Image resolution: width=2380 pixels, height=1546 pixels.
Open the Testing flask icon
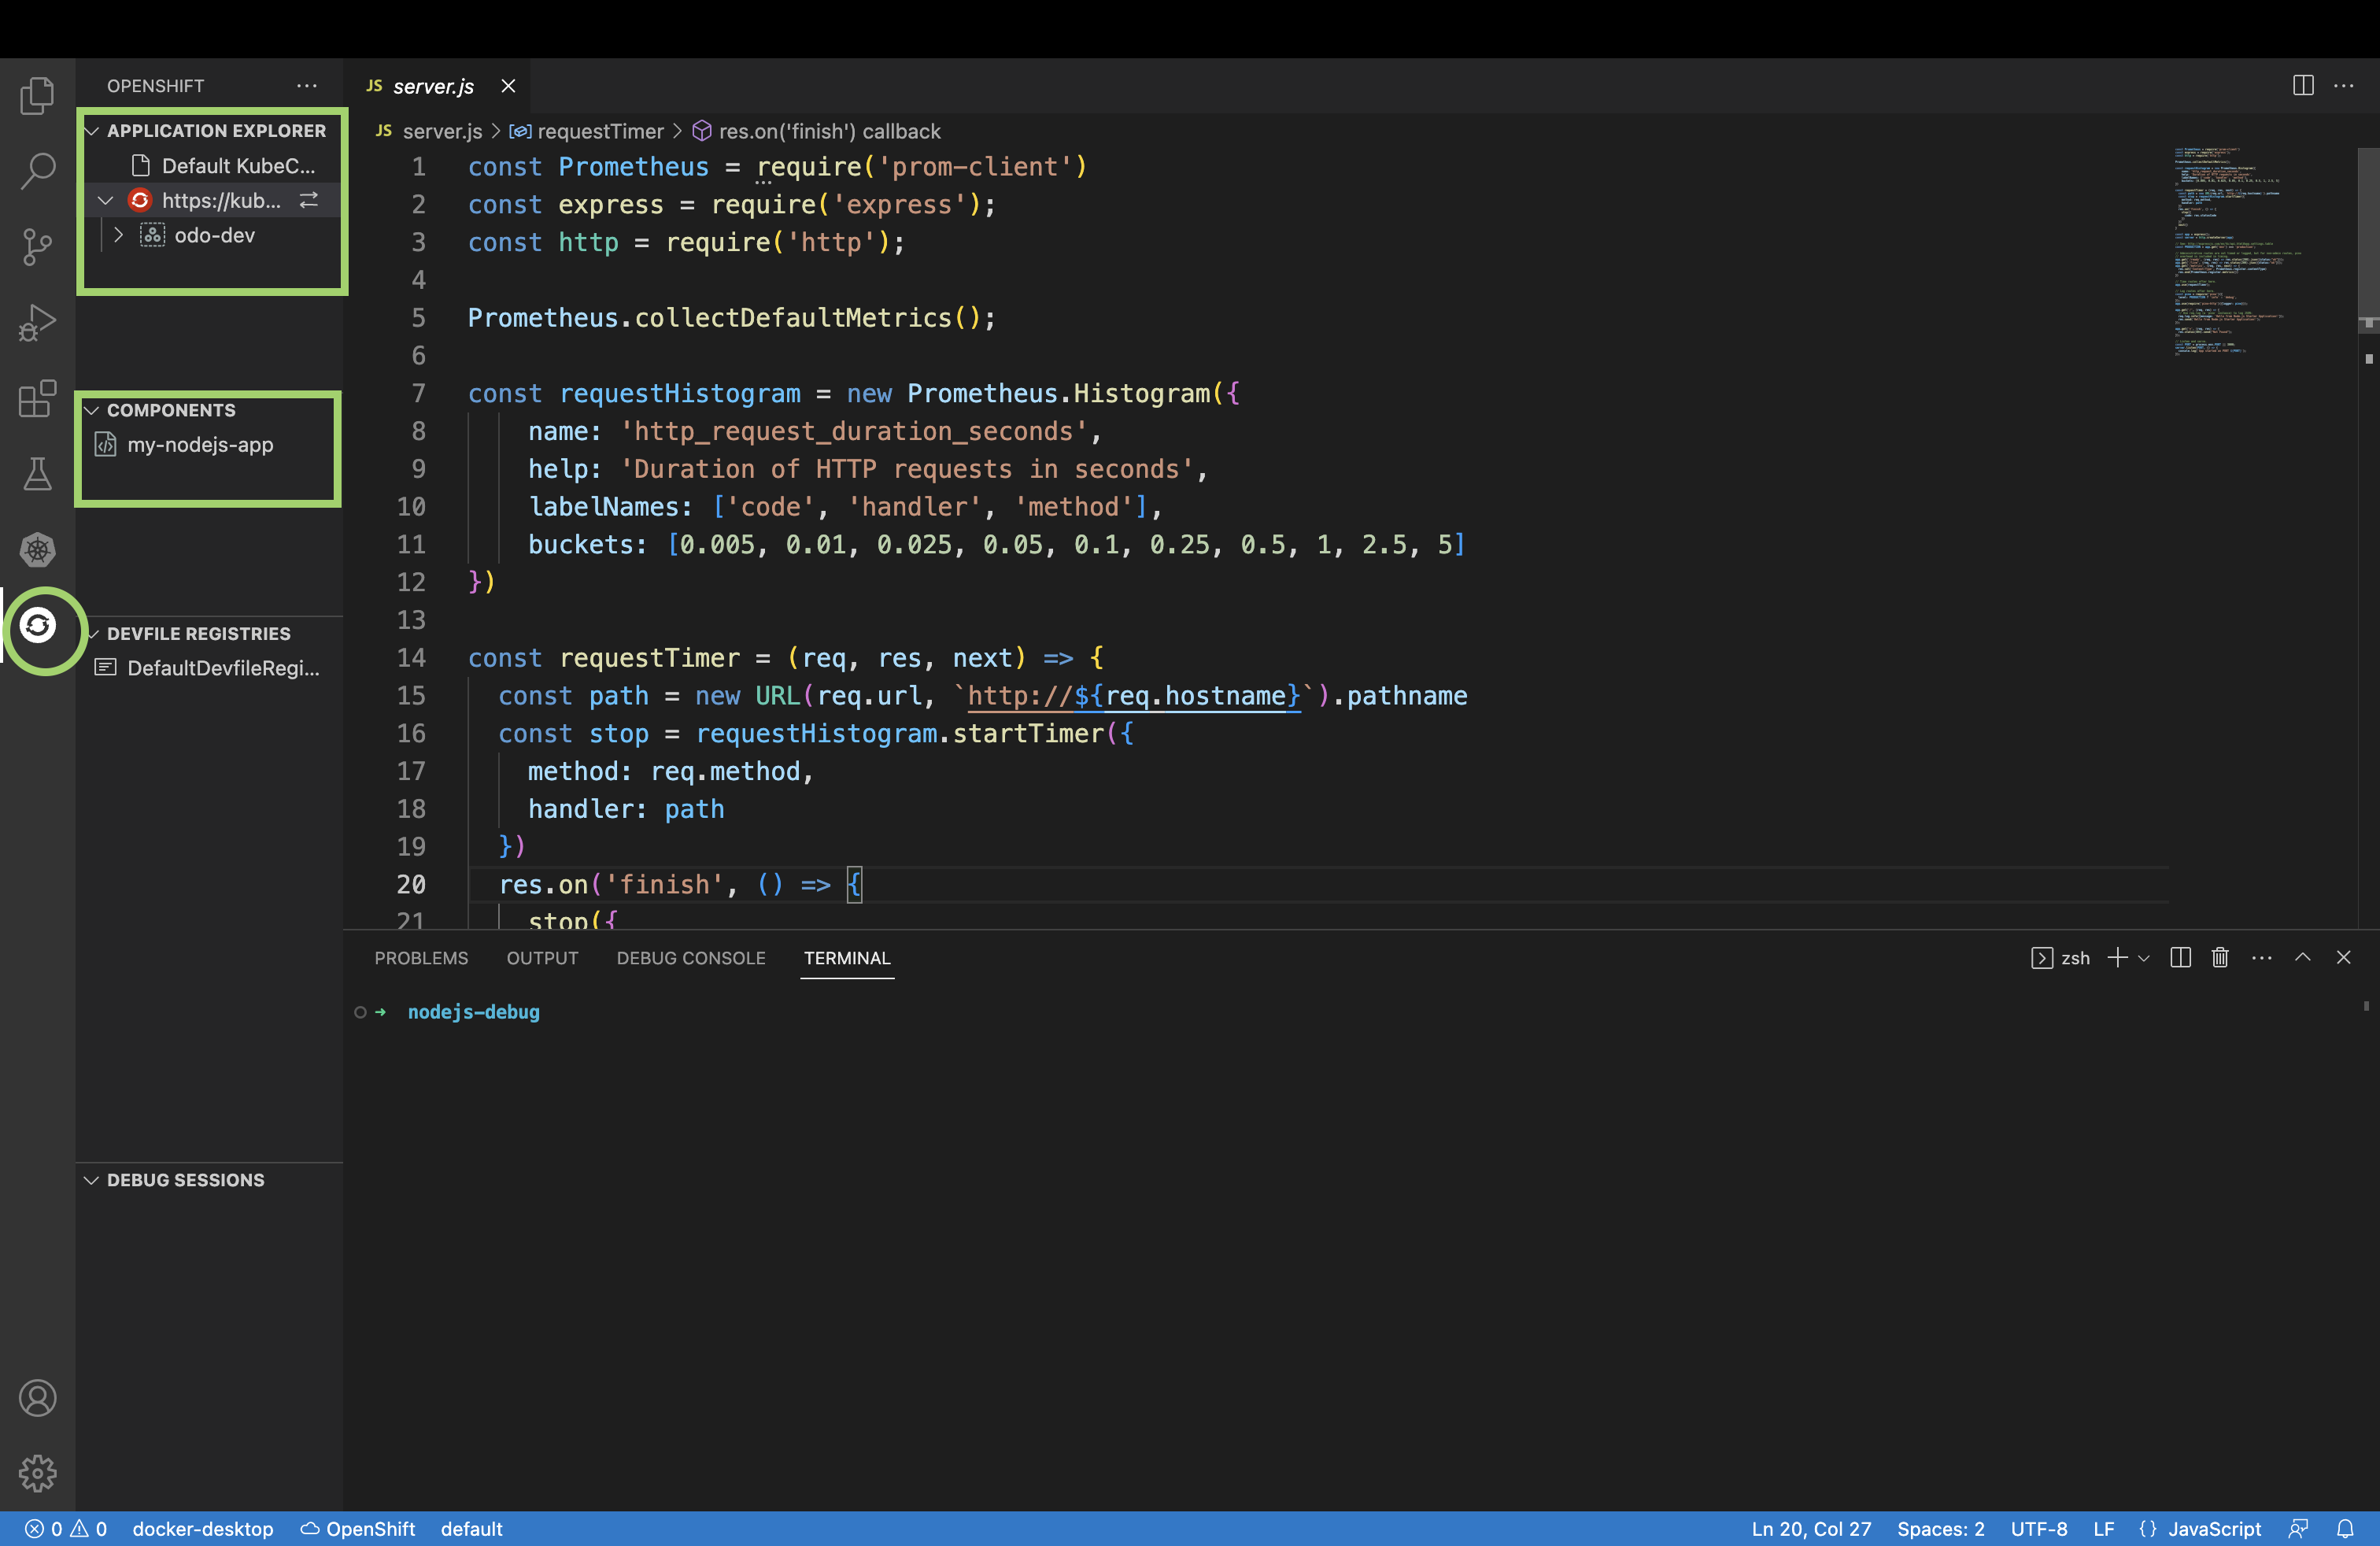pos(37,474)
